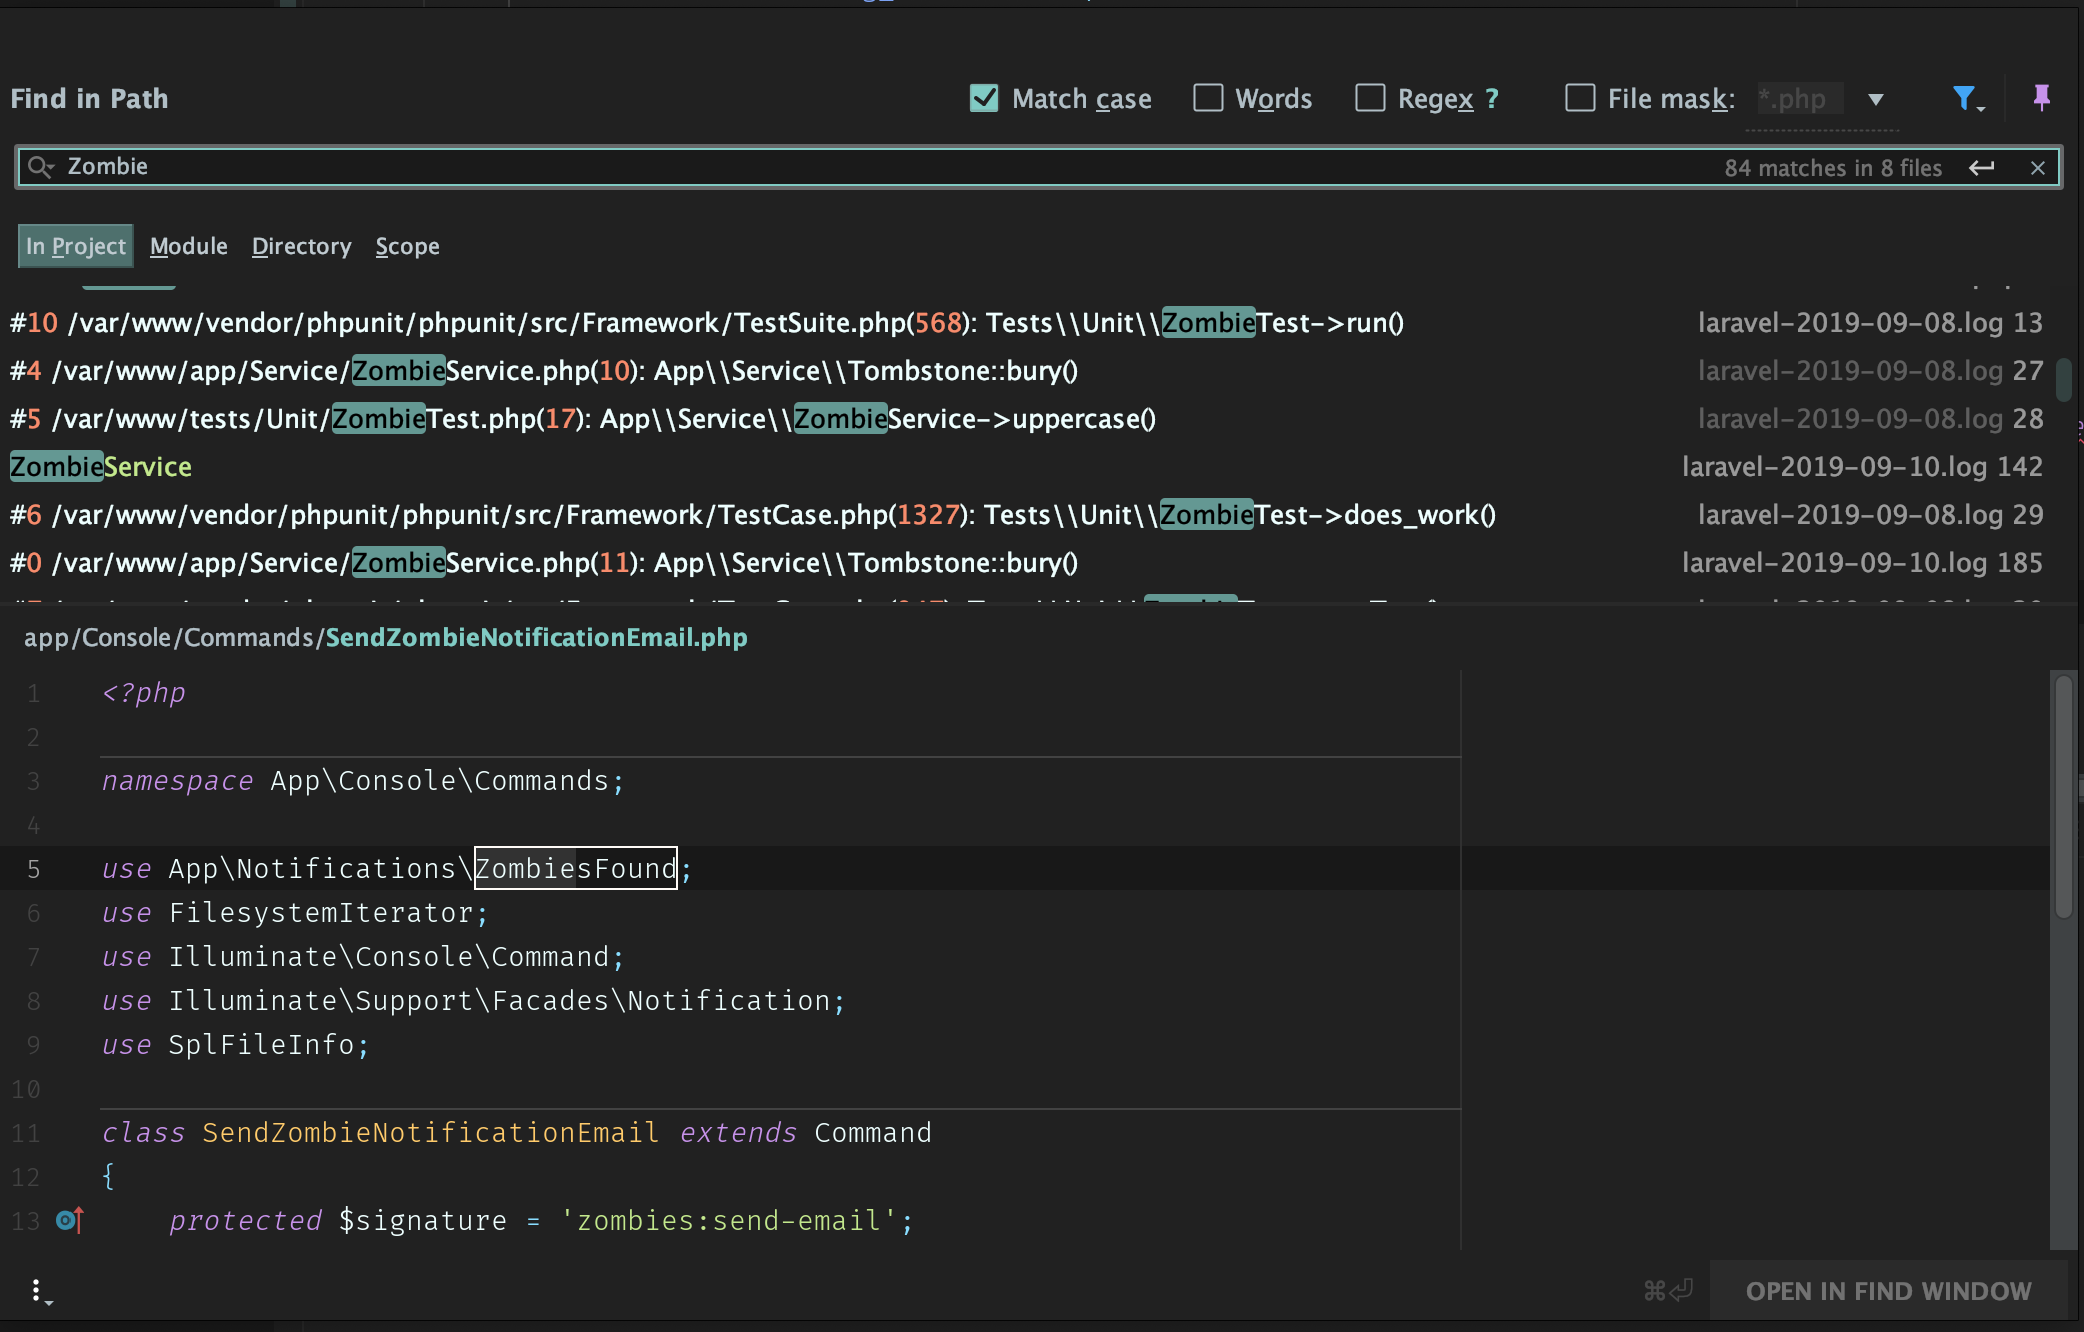Viewport: 2084px width, 1332px height.
Task: Uncheck the Match case checkbox
Action: (984, 98)
